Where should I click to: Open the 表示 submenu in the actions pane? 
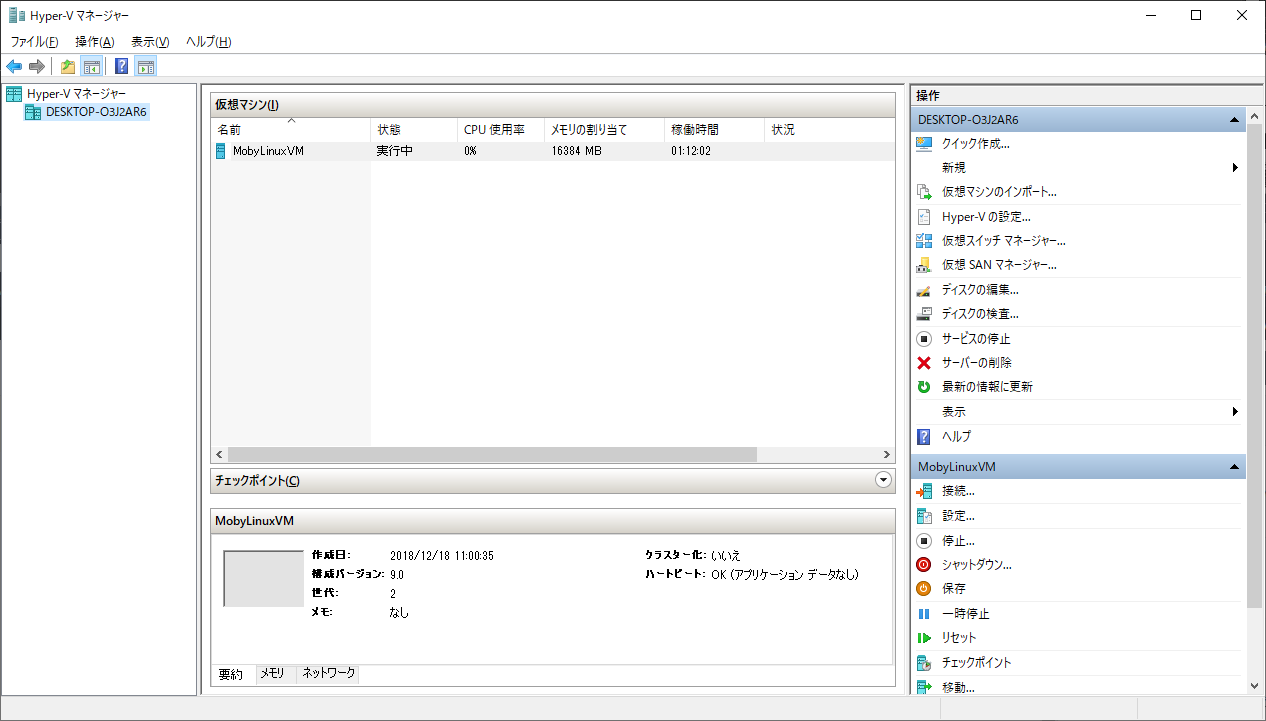click(1077, 412)
